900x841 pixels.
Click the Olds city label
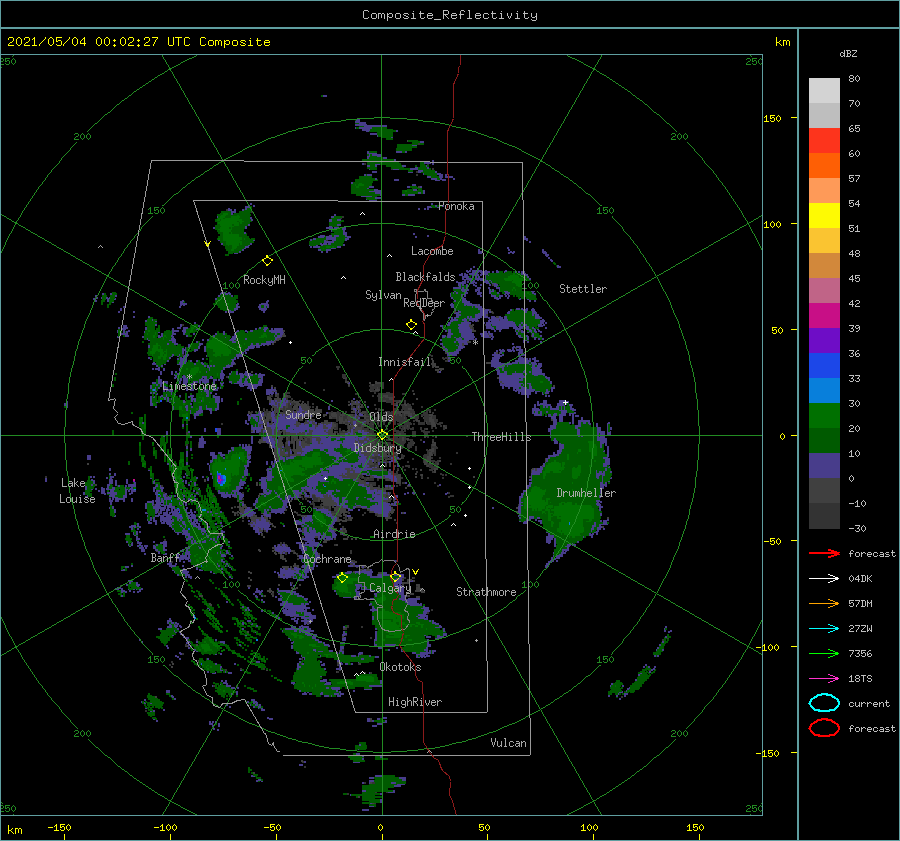pyautogui.click(x=381, y=417)
